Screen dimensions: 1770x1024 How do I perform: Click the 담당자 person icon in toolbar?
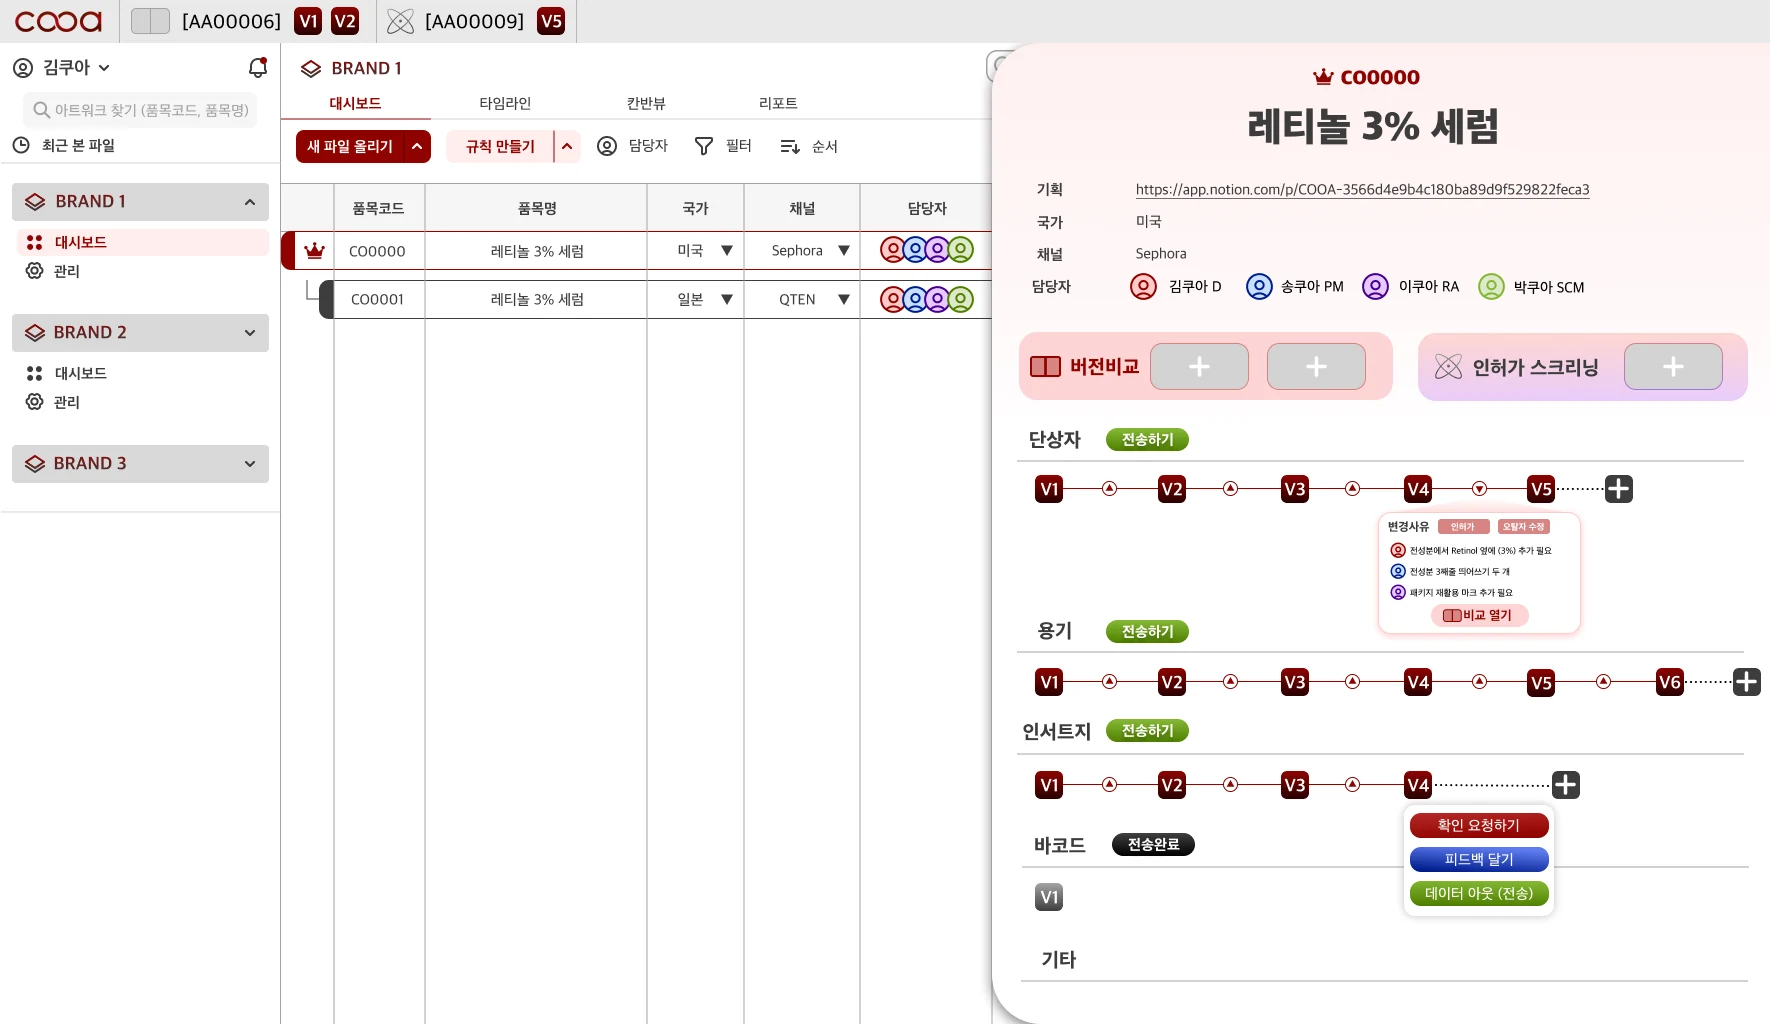point(607,146)
